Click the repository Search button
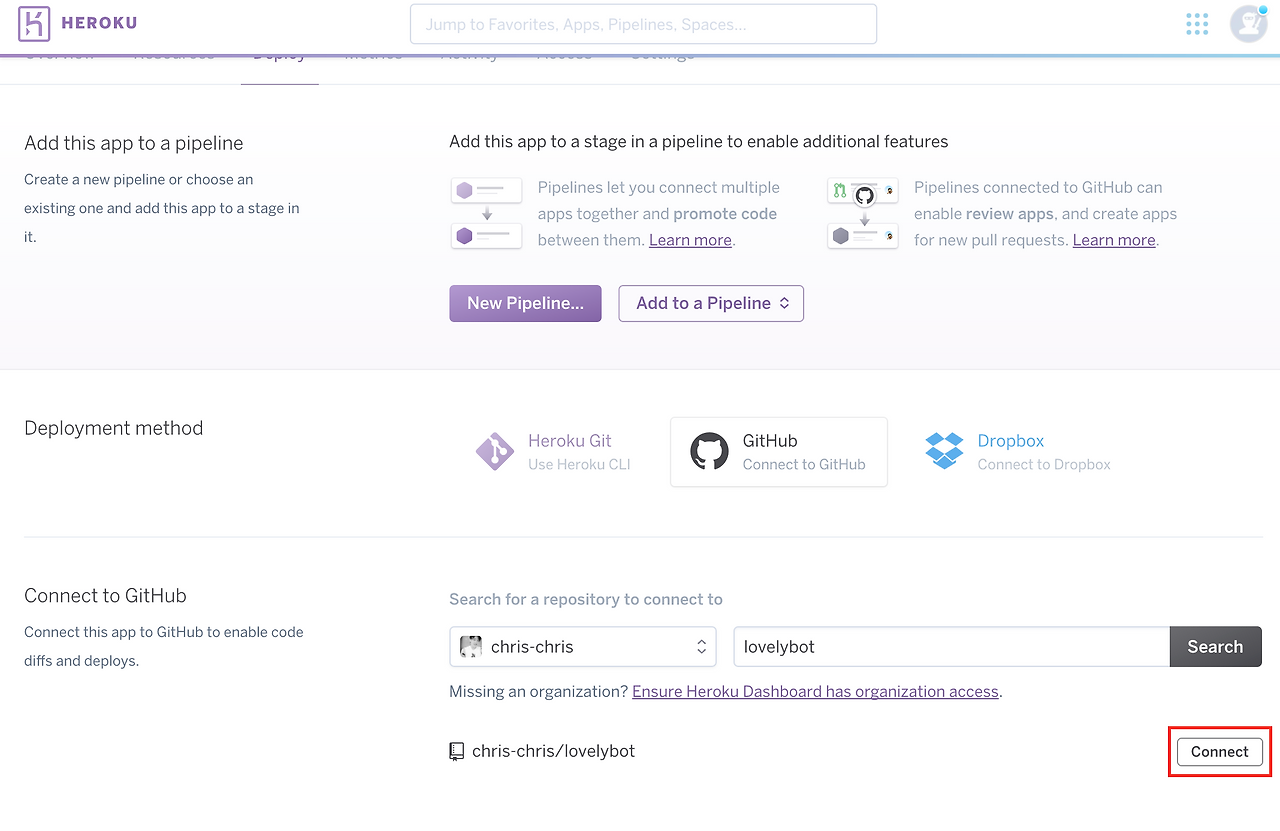 pos(1215,647)
